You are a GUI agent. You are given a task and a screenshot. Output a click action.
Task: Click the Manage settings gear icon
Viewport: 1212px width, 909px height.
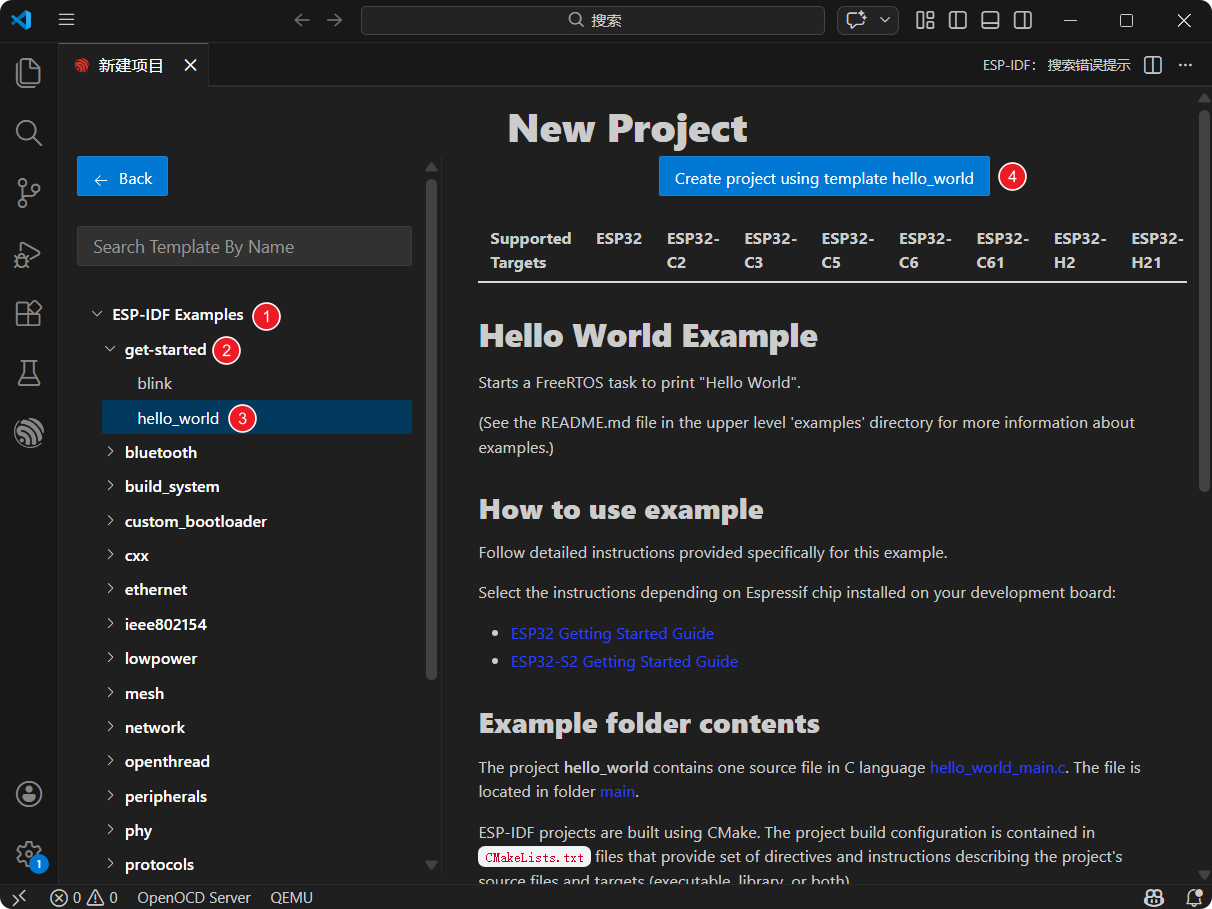[x=29, y=853]
